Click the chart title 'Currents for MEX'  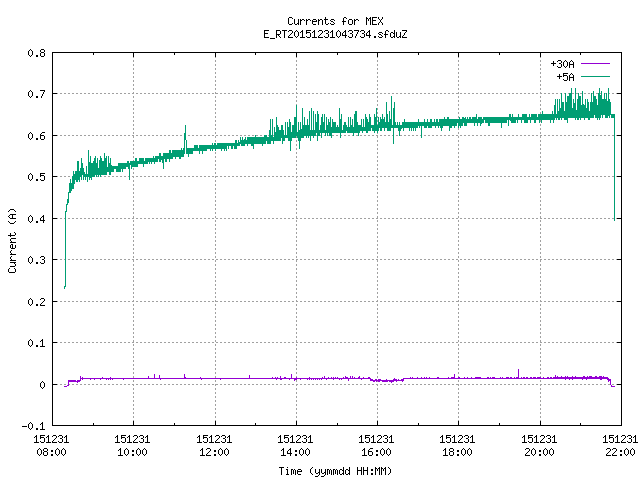335,21
